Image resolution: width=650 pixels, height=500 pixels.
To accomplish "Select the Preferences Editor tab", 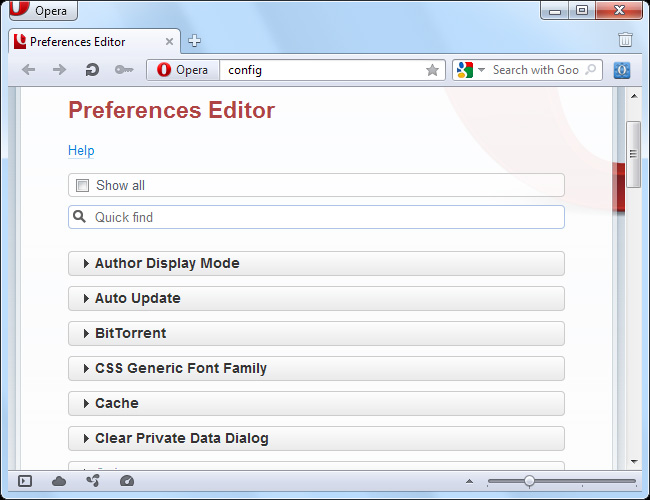I will (x=78, y=42).
